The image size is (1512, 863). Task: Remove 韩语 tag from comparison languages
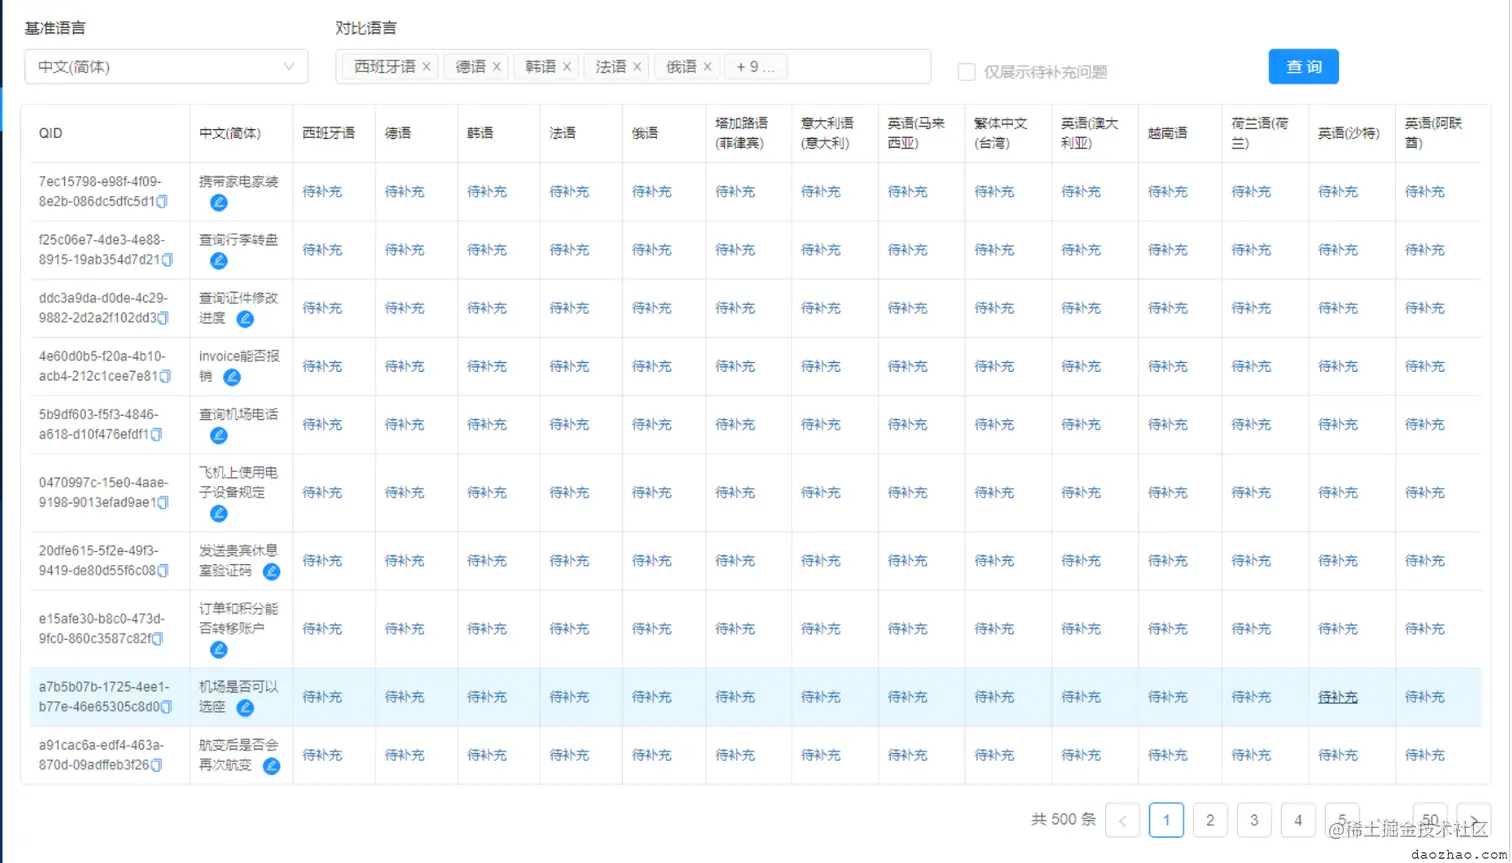pyautogui.click(x=566, y=67)
